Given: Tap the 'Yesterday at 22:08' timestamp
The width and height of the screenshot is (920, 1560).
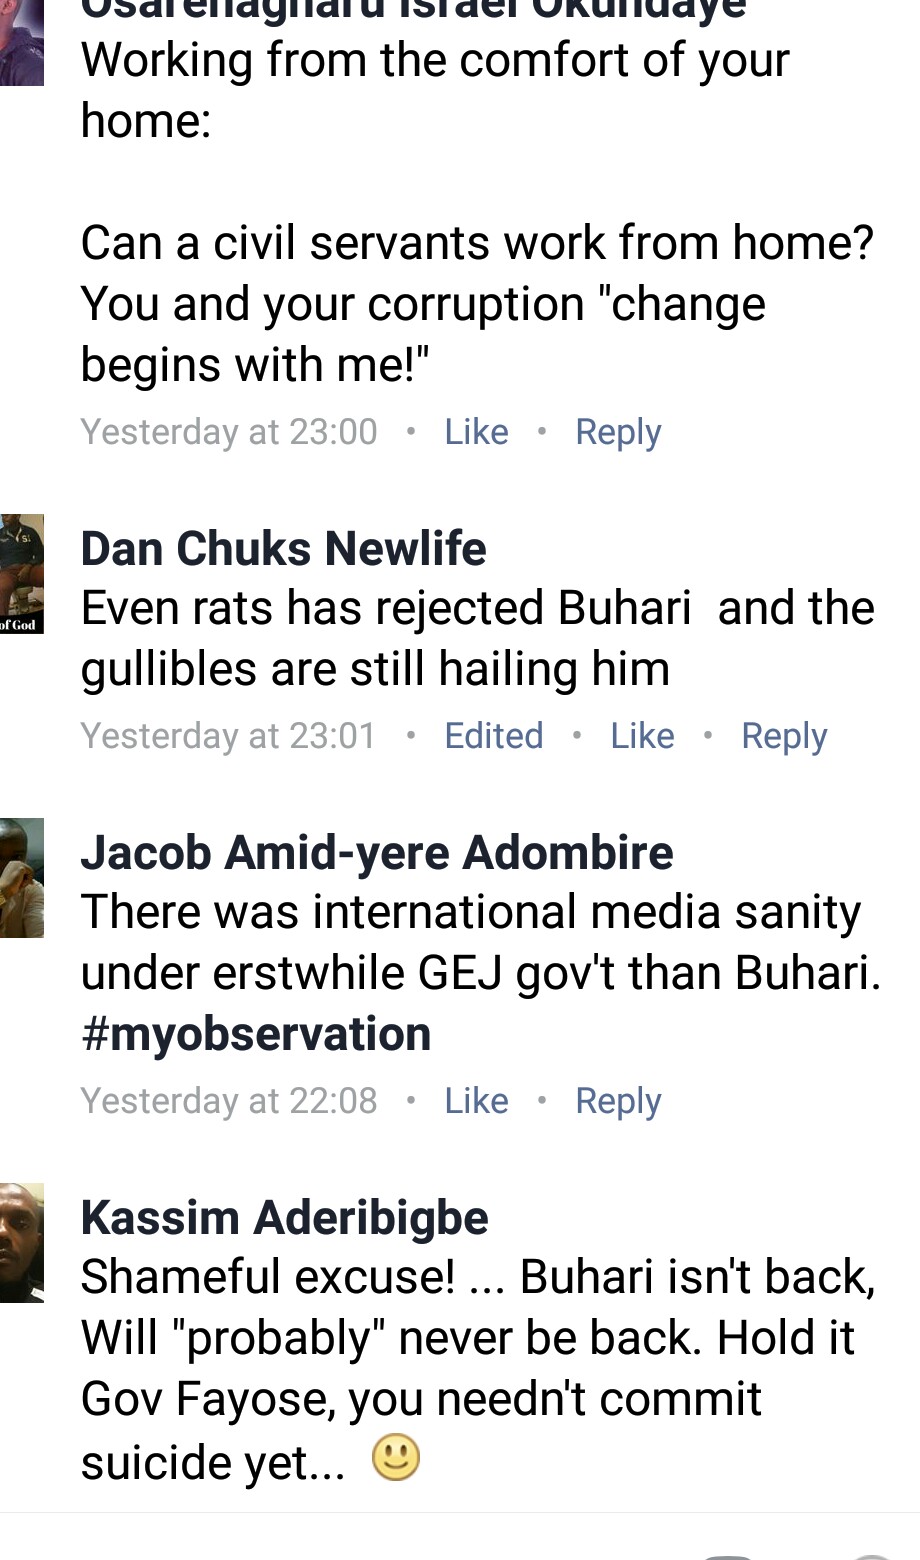Looking at the screenshot, I should click(229, 1101).
